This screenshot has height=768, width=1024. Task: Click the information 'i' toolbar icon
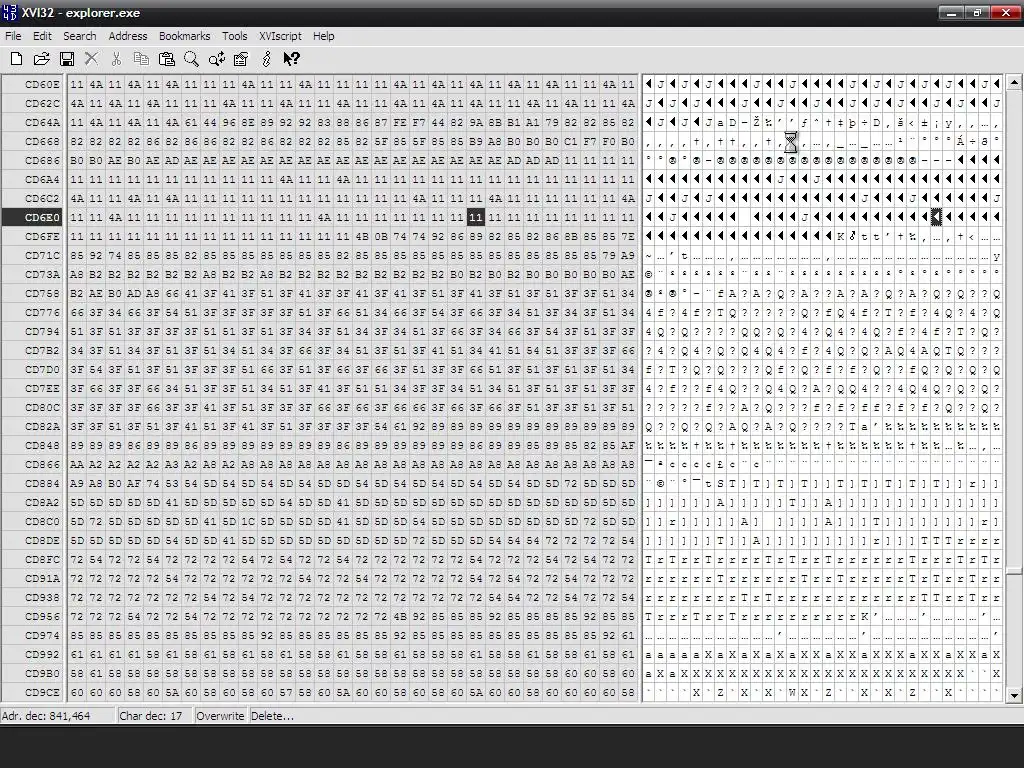click(x=266, y=59)
